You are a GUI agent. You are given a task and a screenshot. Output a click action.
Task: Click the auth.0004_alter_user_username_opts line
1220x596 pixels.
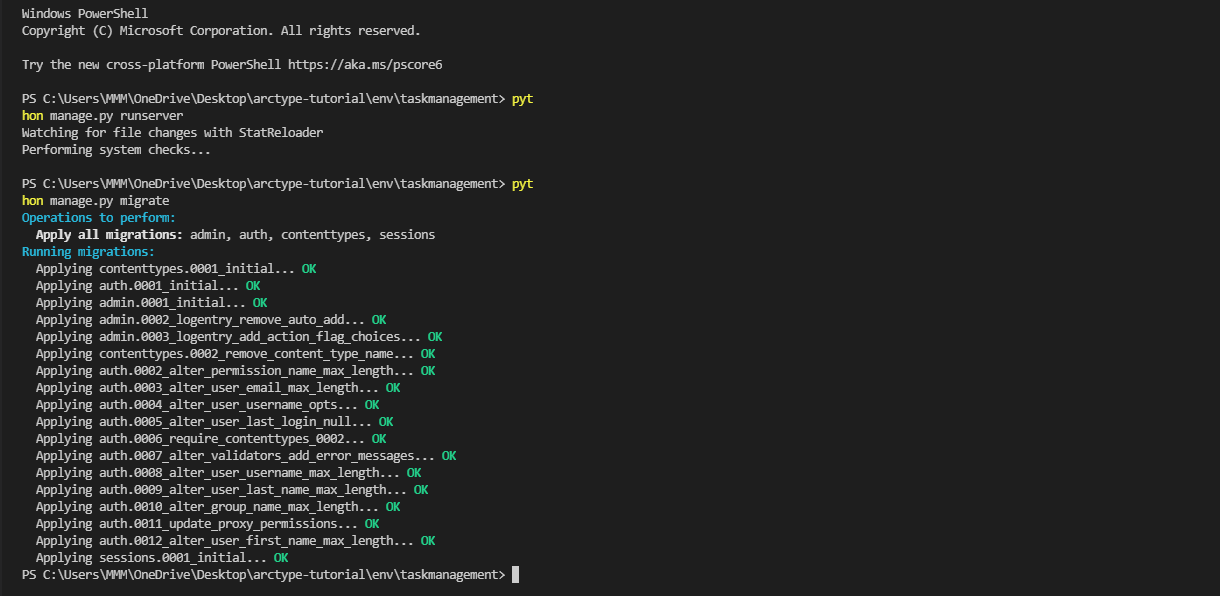207,404
